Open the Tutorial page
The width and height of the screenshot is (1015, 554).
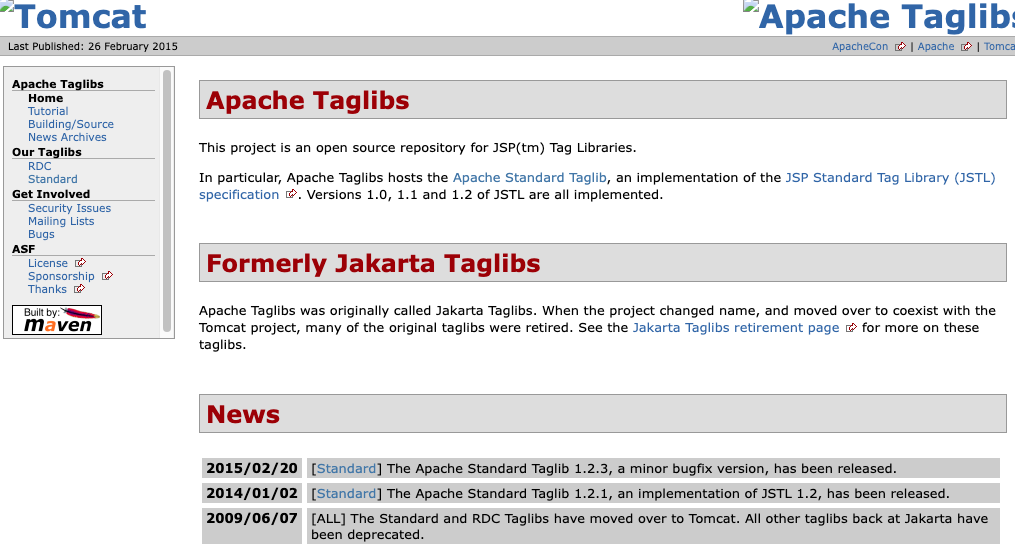48,111
